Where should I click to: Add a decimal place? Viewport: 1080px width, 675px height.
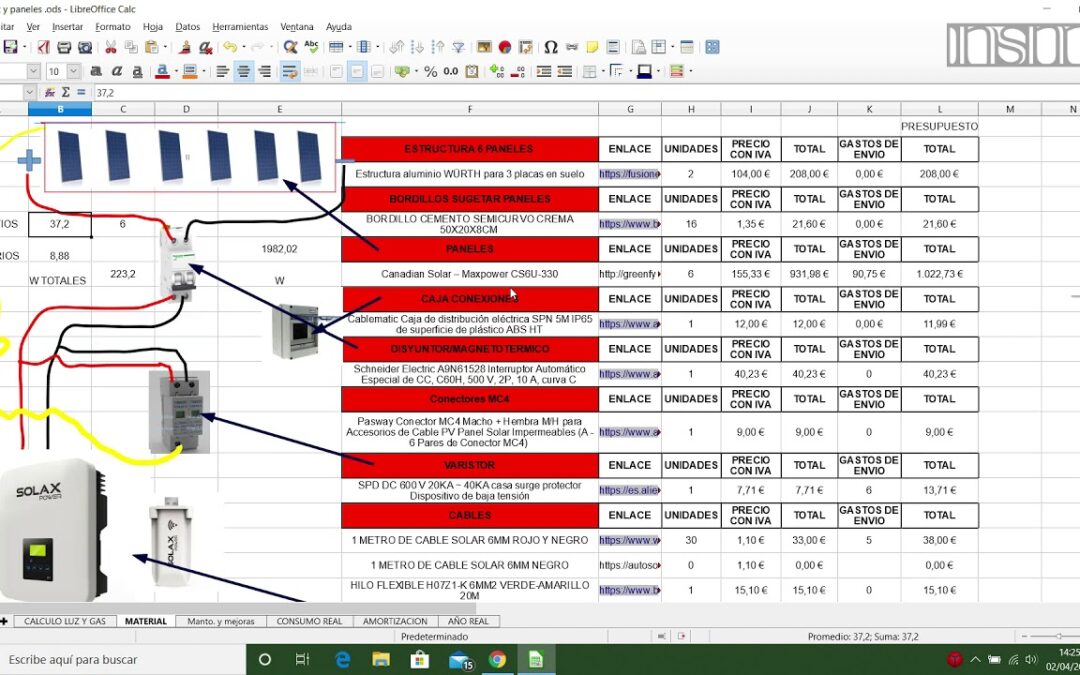[x=497, y=71]
